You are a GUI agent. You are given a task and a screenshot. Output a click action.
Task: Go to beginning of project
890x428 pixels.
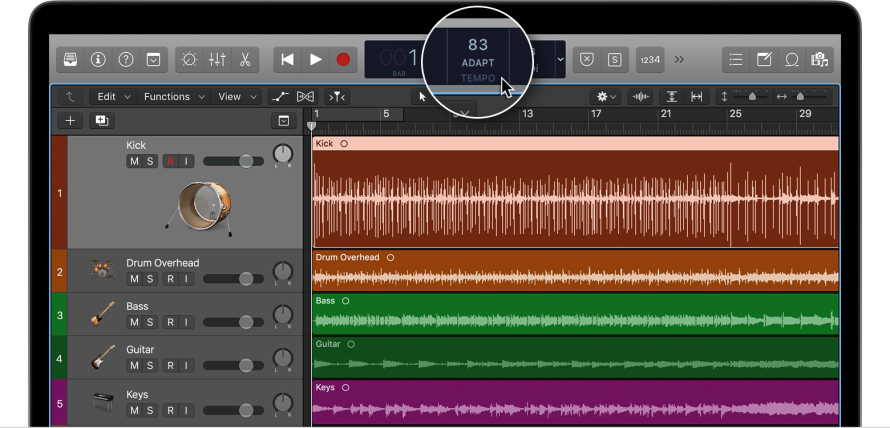[288, 60]
